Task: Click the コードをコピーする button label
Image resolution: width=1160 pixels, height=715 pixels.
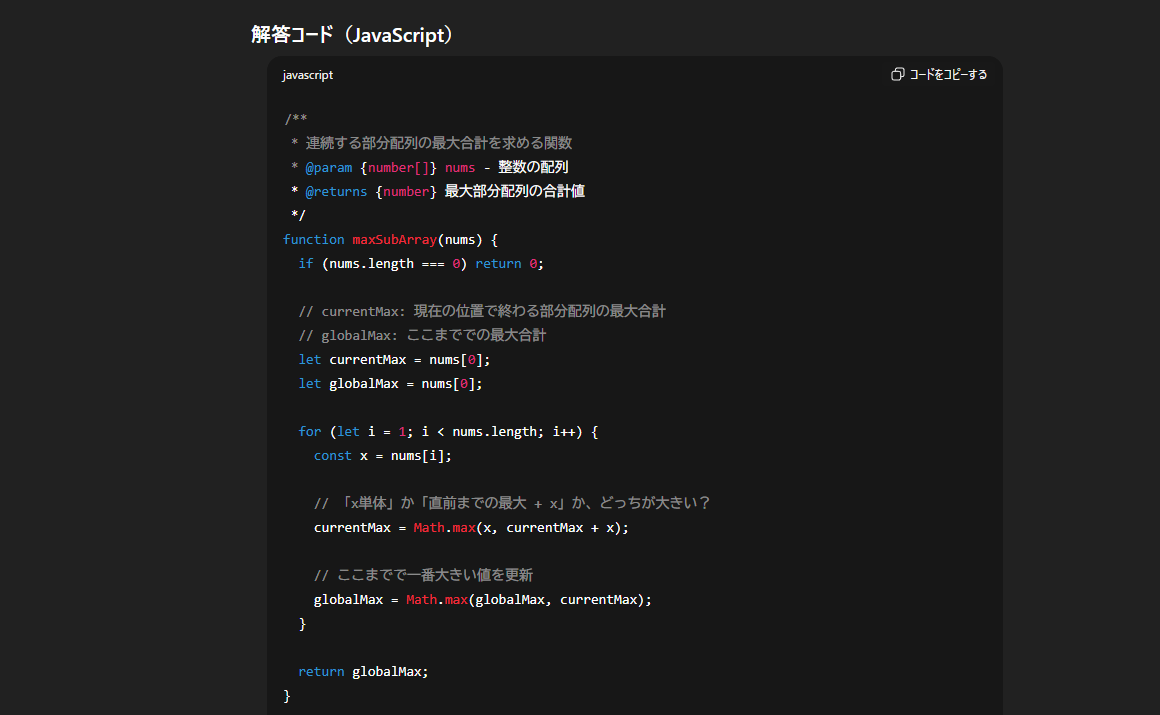Action: [x=948, y=74]
